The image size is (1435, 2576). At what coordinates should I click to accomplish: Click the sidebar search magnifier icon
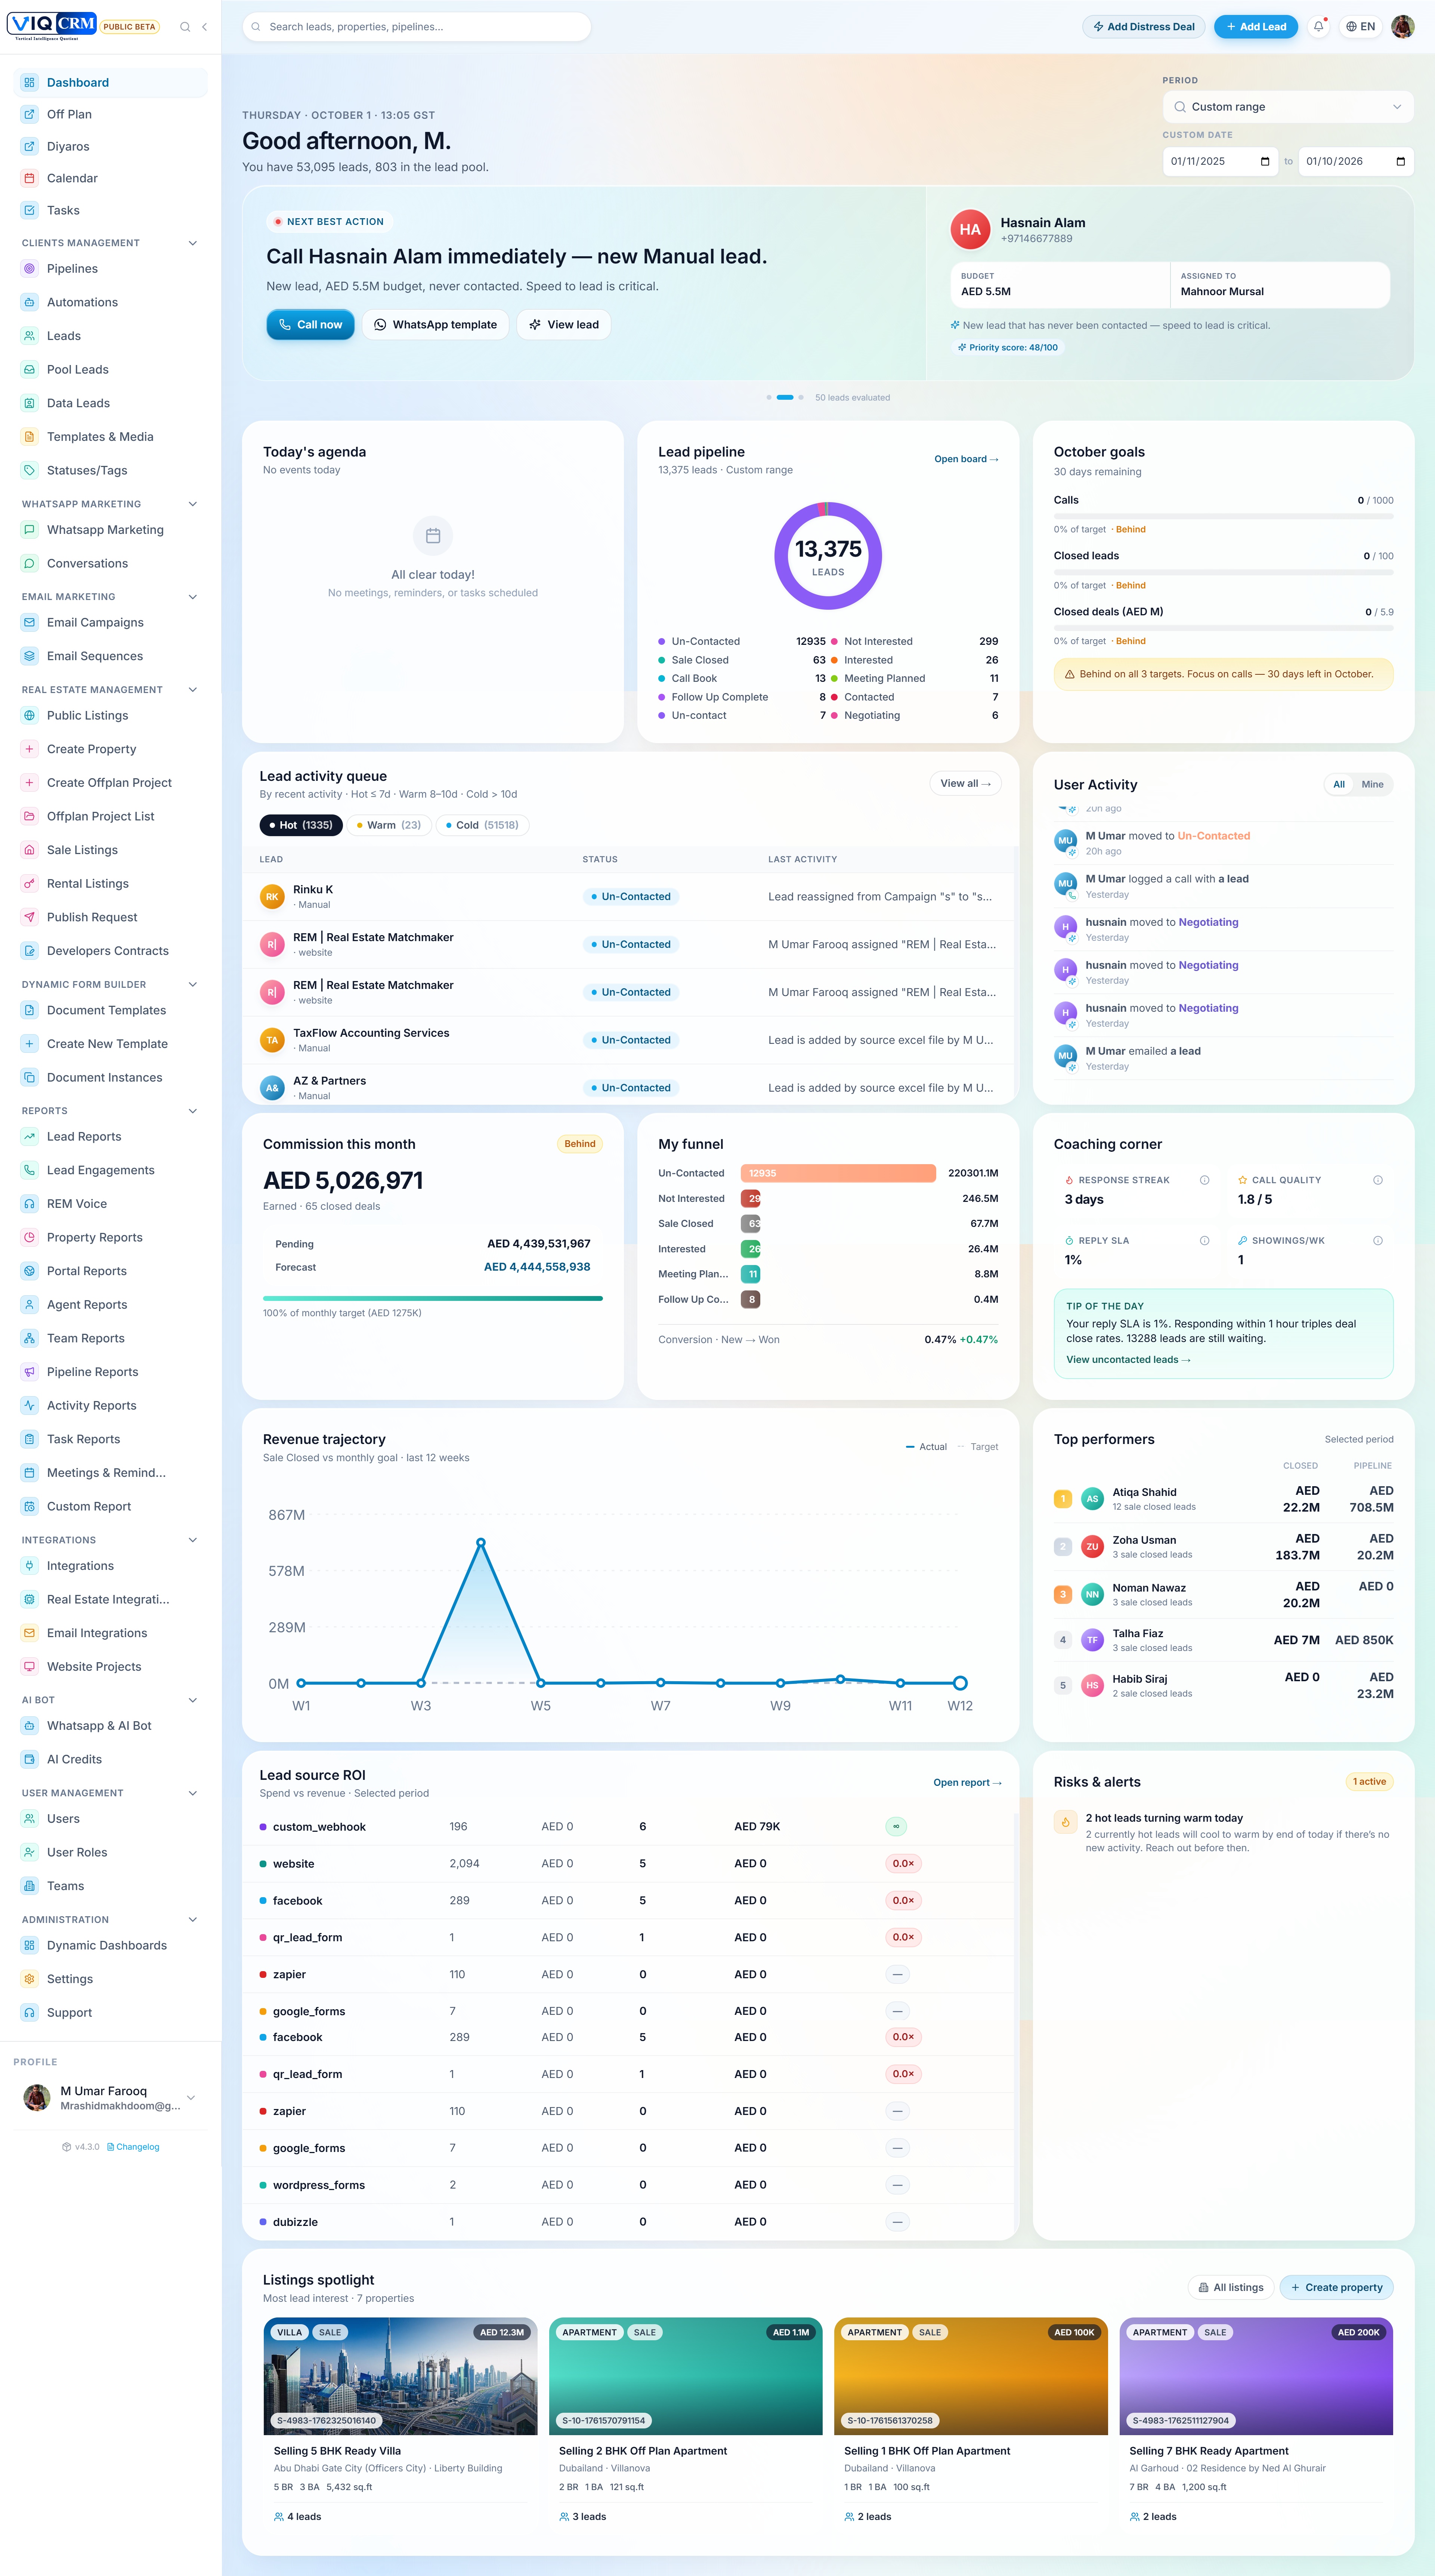tap(185, 27)
